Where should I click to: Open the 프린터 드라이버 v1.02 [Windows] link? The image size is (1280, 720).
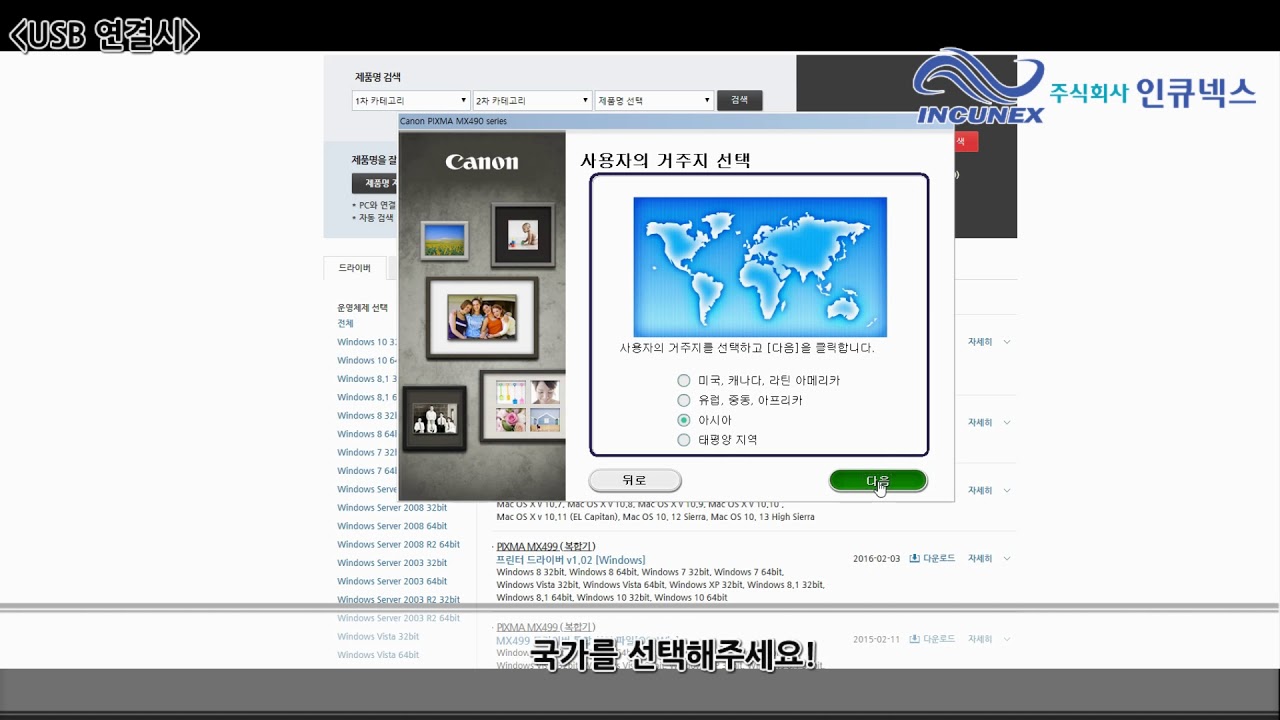point(571,560)
